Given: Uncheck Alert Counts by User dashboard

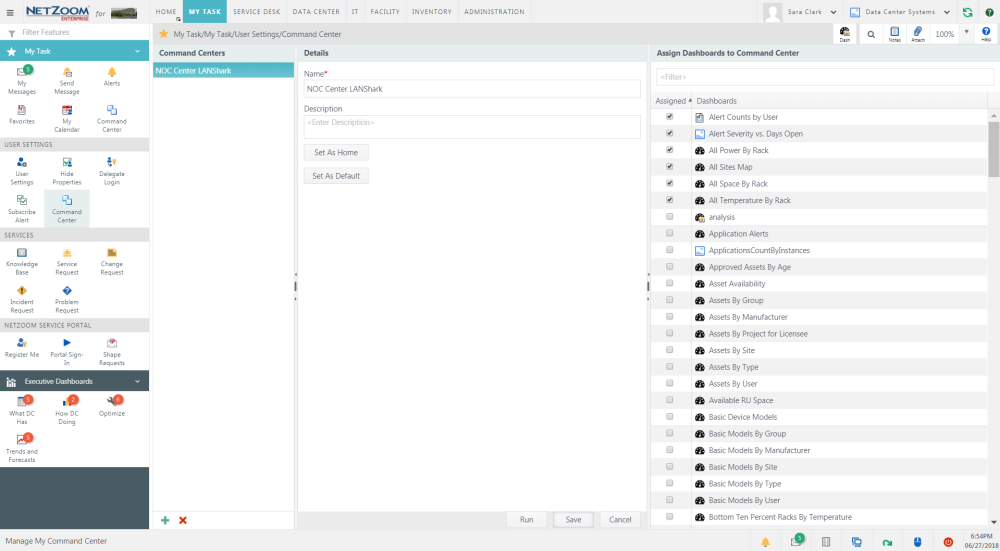Looking at the screenshot, I should 669,117.
